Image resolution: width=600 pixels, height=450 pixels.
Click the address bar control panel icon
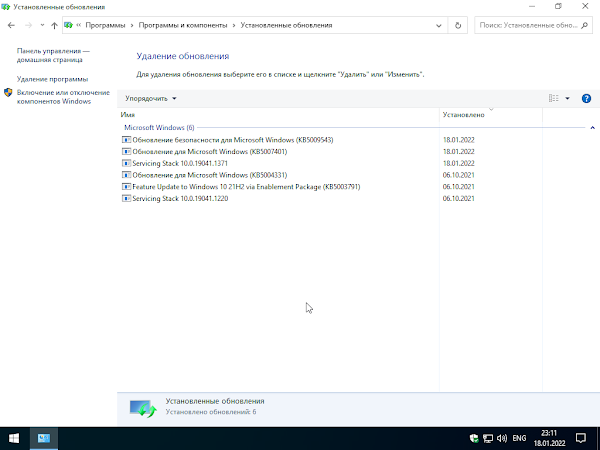[x=68, y=25]
